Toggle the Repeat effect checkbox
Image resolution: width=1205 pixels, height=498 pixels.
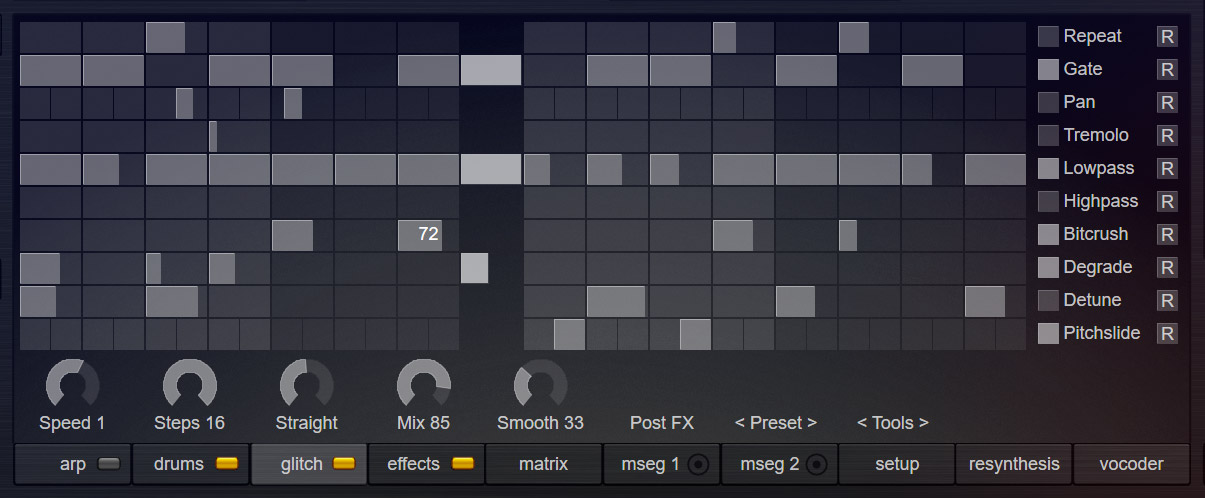tap(1047, 37)
